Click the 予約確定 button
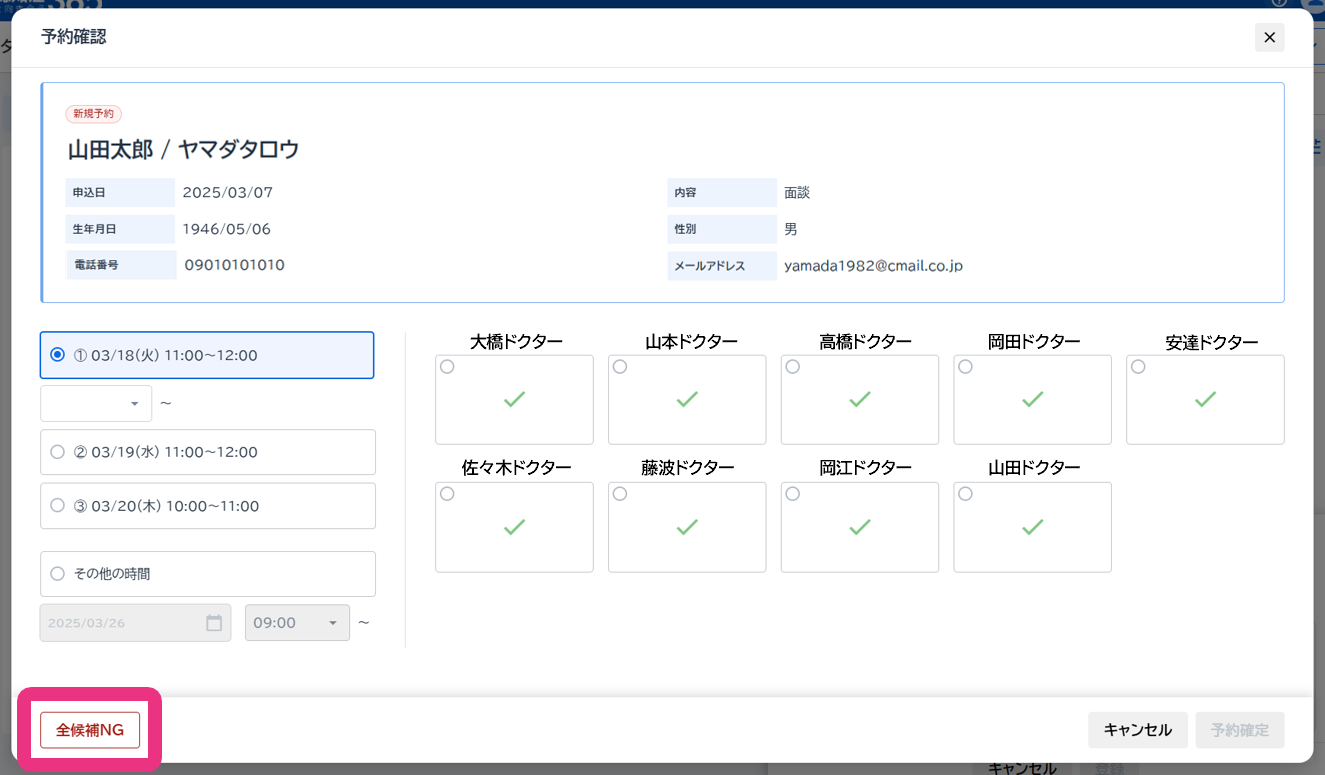 (x=1239, y=730)
